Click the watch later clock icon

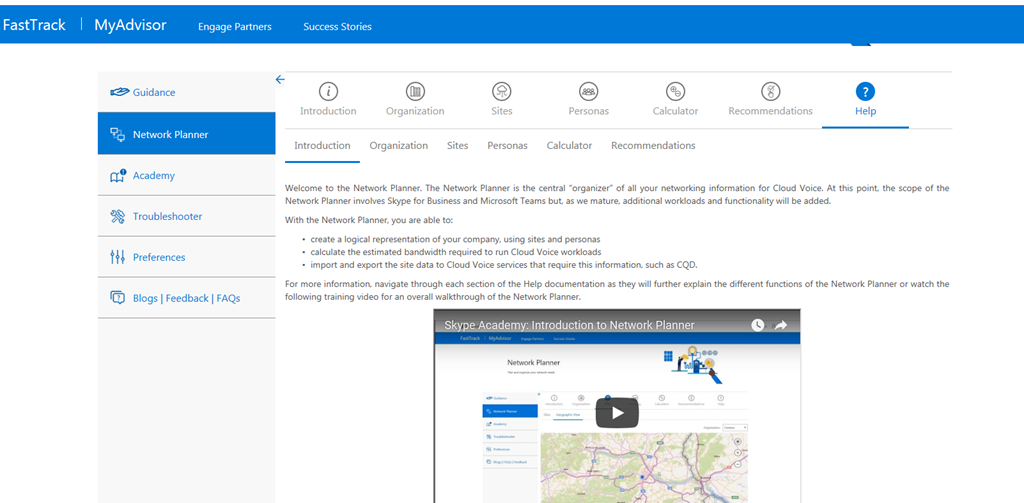(758, 325)
